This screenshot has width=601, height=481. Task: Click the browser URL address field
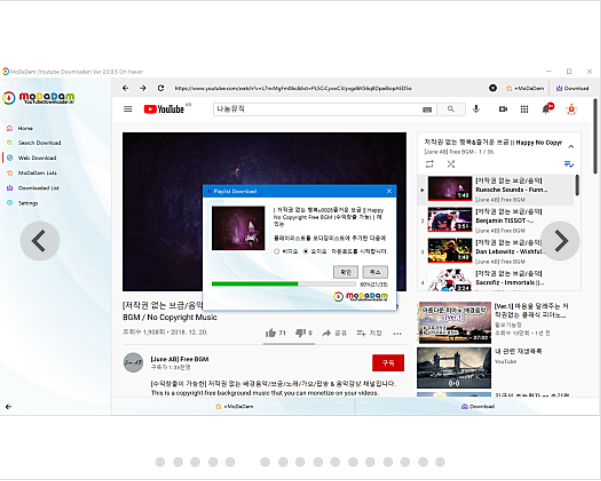293,88
